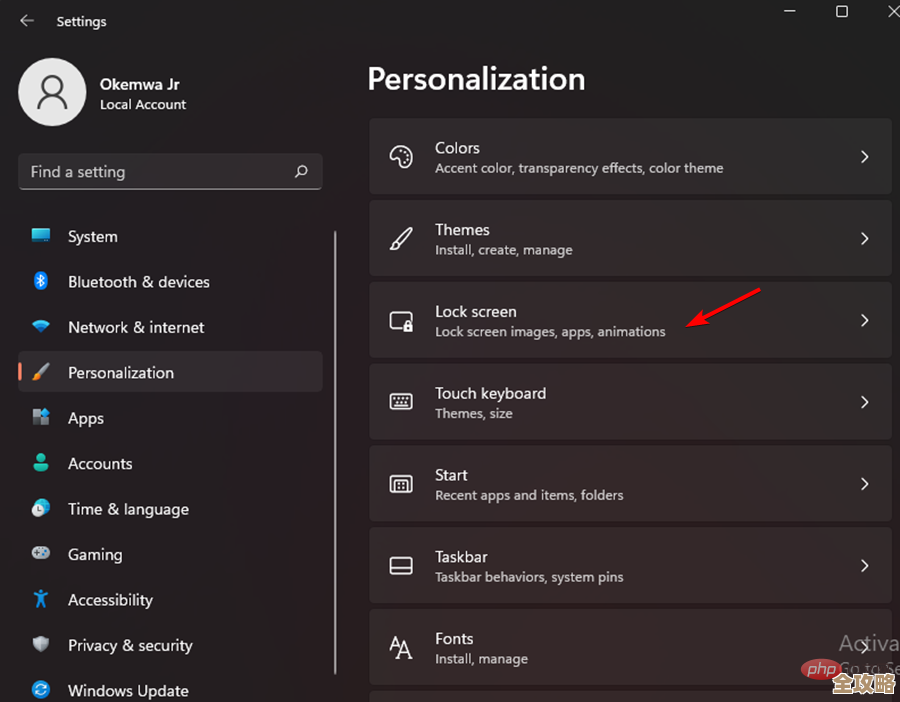Switch to the Apps section
Image resolution: width=900 pixels, height=702 pixels.
[x=85, y=418]
